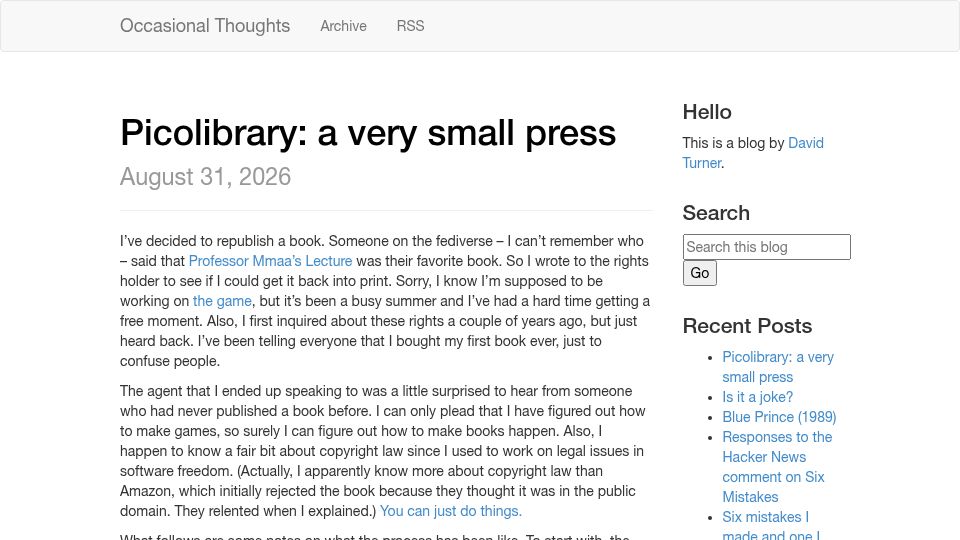Image resolution: width=960 pixels, height=540 pixels.
Task: Follow the Professor Mmaa's Lecture link
Action: click(x=270, y=261)
